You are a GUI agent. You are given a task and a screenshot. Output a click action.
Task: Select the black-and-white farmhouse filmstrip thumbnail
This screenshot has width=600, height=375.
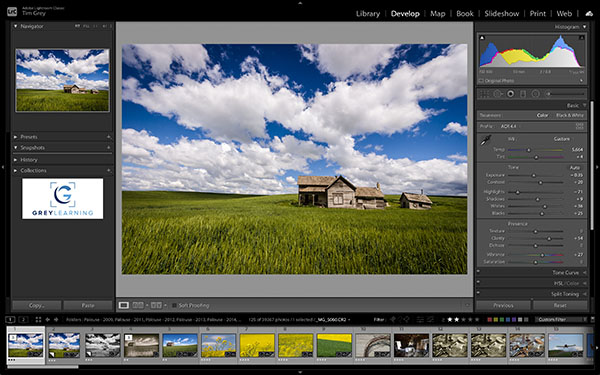103,345
